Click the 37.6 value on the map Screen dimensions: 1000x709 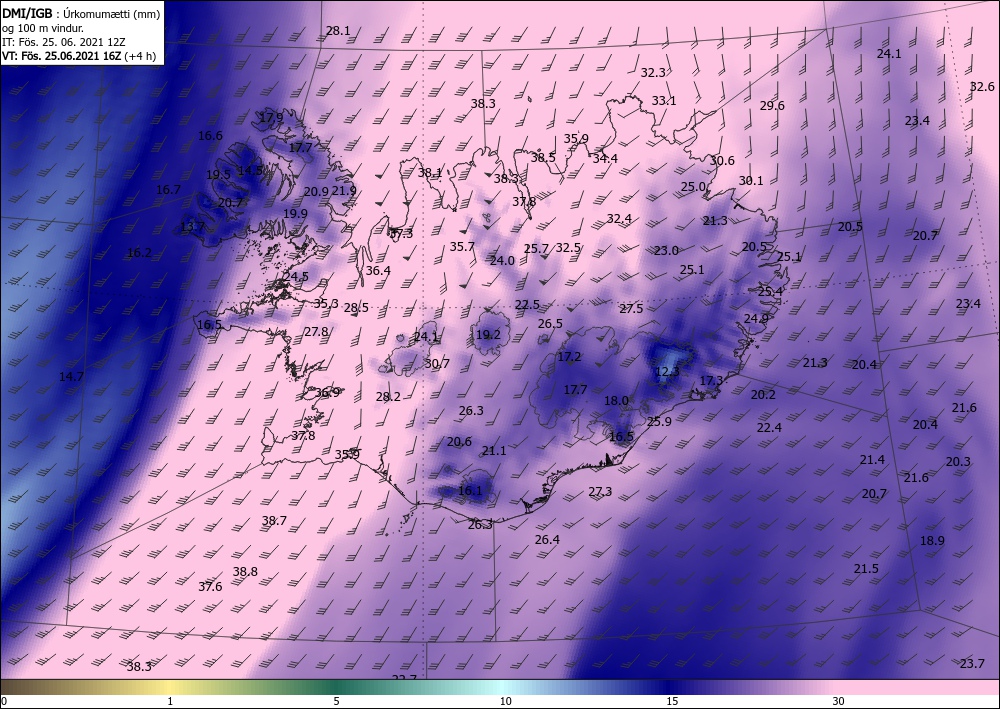coord(210,587)
